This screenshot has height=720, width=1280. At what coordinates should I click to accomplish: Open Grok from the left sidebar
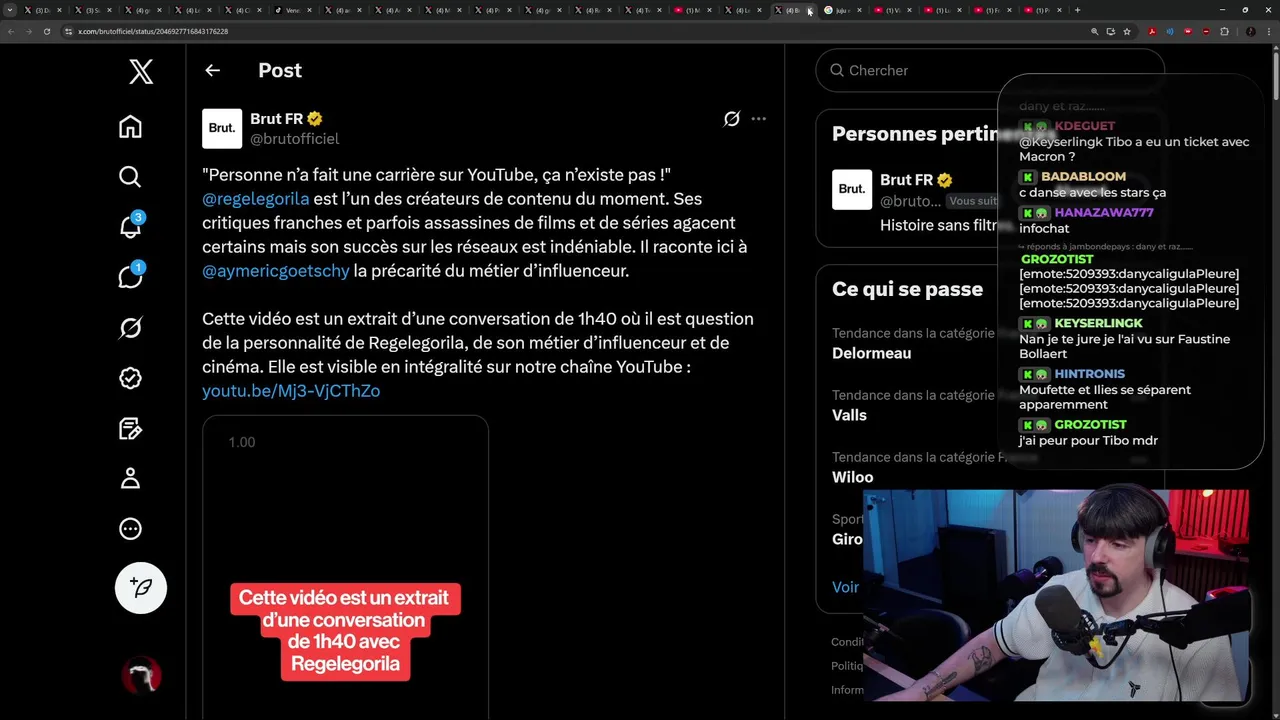pos(130,328)
